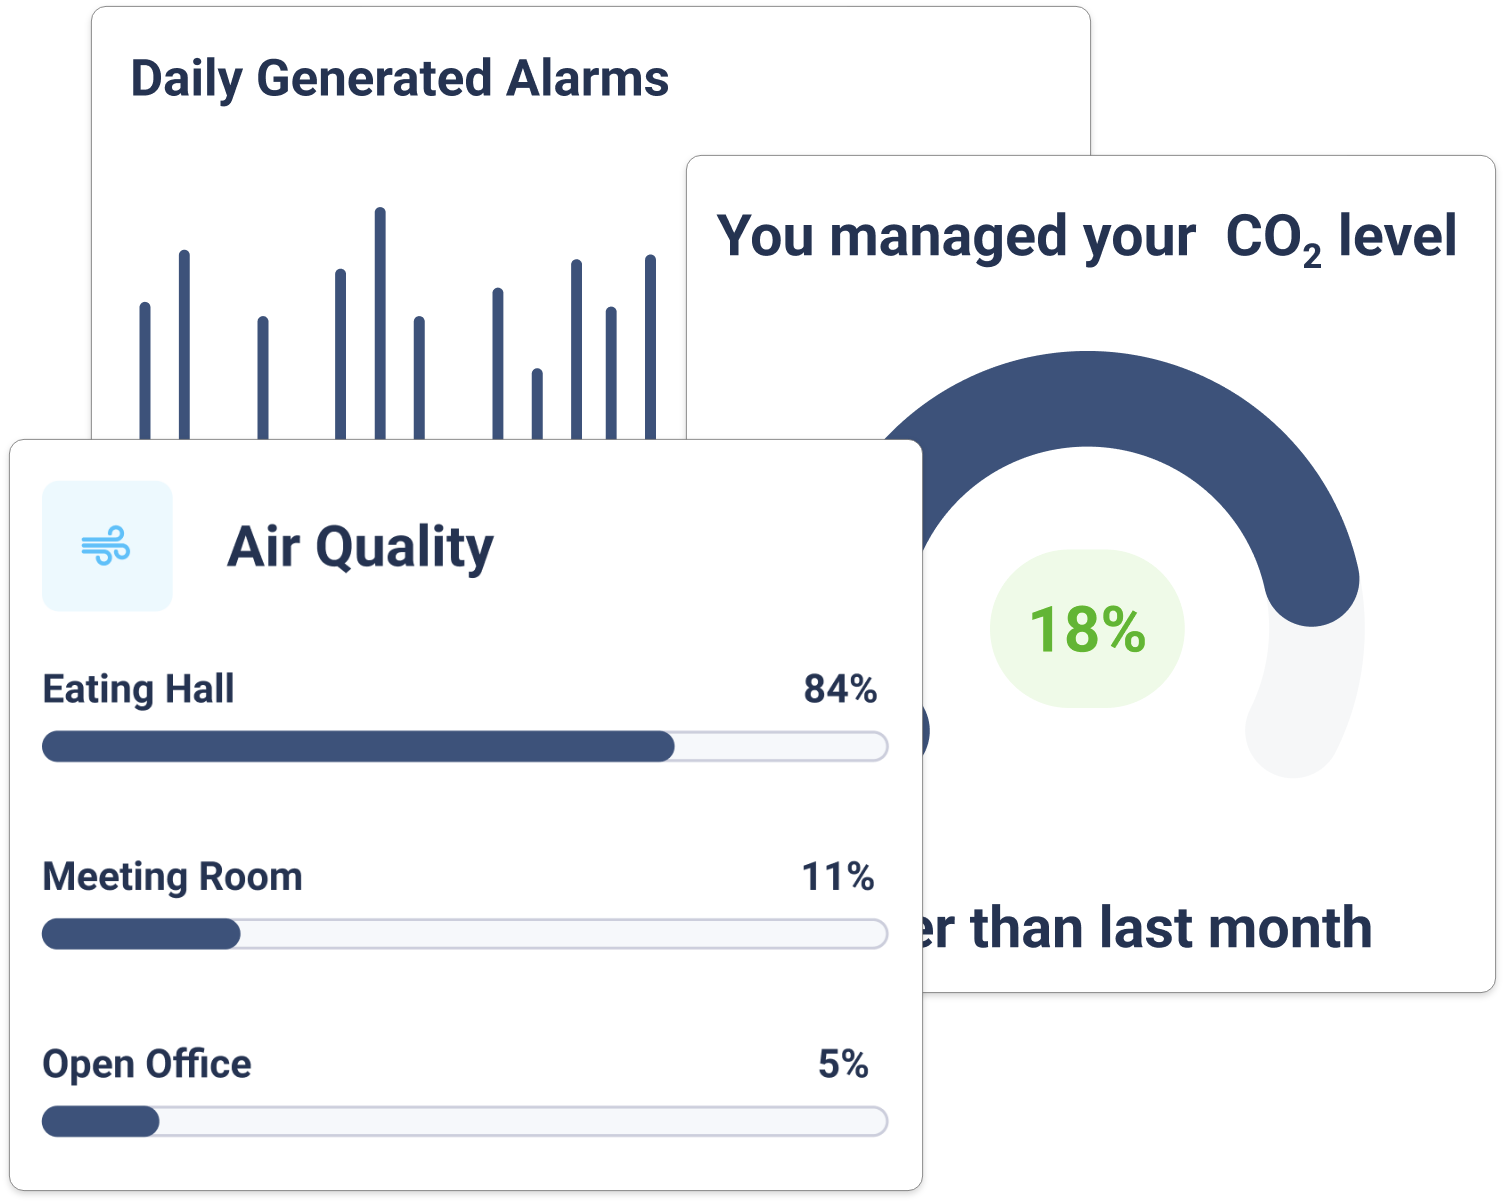
Task: Select the 18% green badge
Action: tap(1087, 629)
